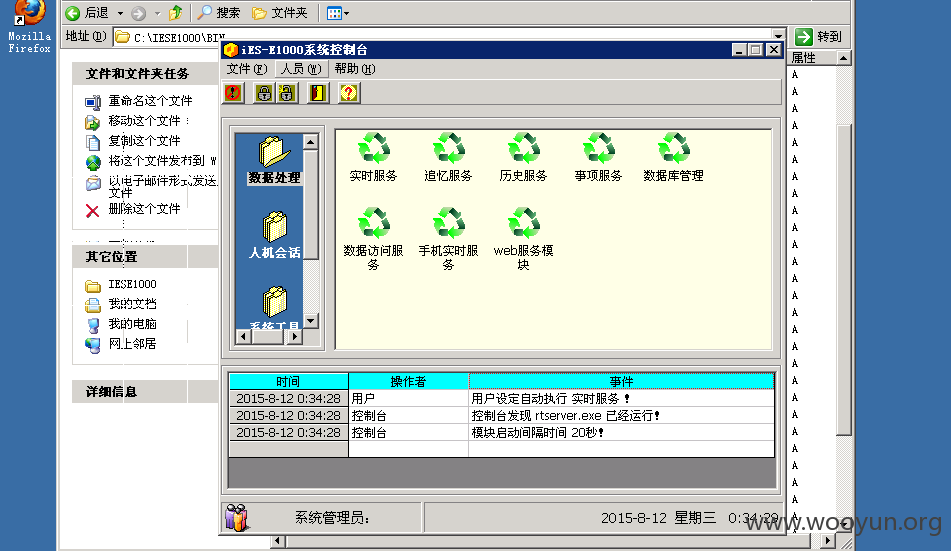The width and height of the screenshot is (951, 551).
Task: Click left arrow of category list scrollbar
Action: pos(243,336)
